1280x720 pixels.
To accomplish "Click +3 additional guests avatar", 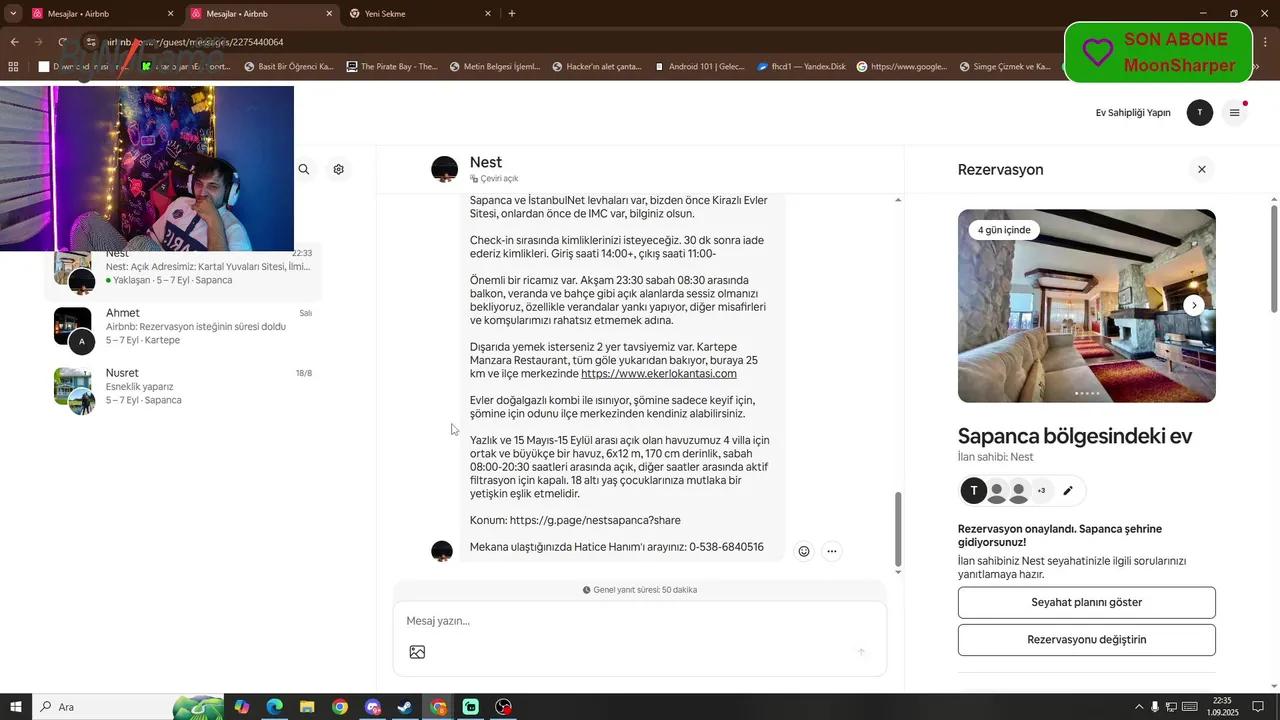I will (x=1041, y=491).
